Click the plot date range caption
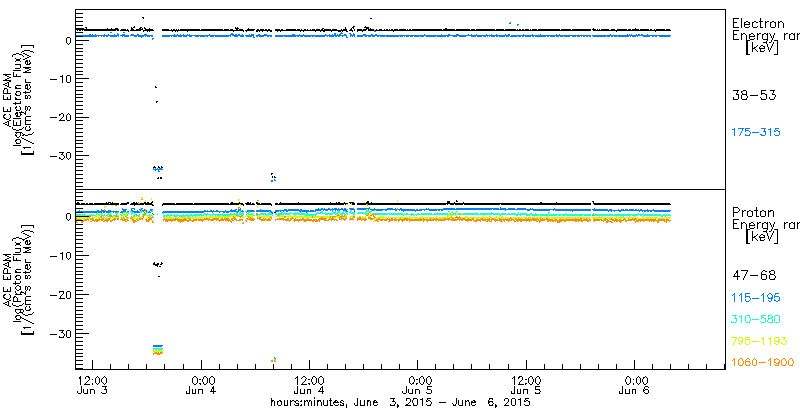This screenshot has height=410, width=800. tap(401, 403)
